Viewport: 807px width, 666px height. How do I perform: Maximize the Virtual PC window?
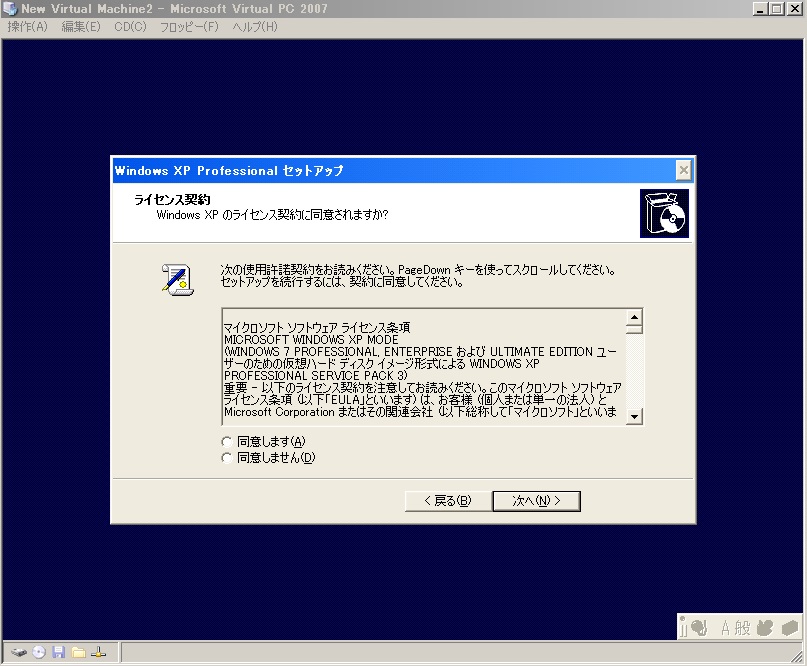coord(777,9)
